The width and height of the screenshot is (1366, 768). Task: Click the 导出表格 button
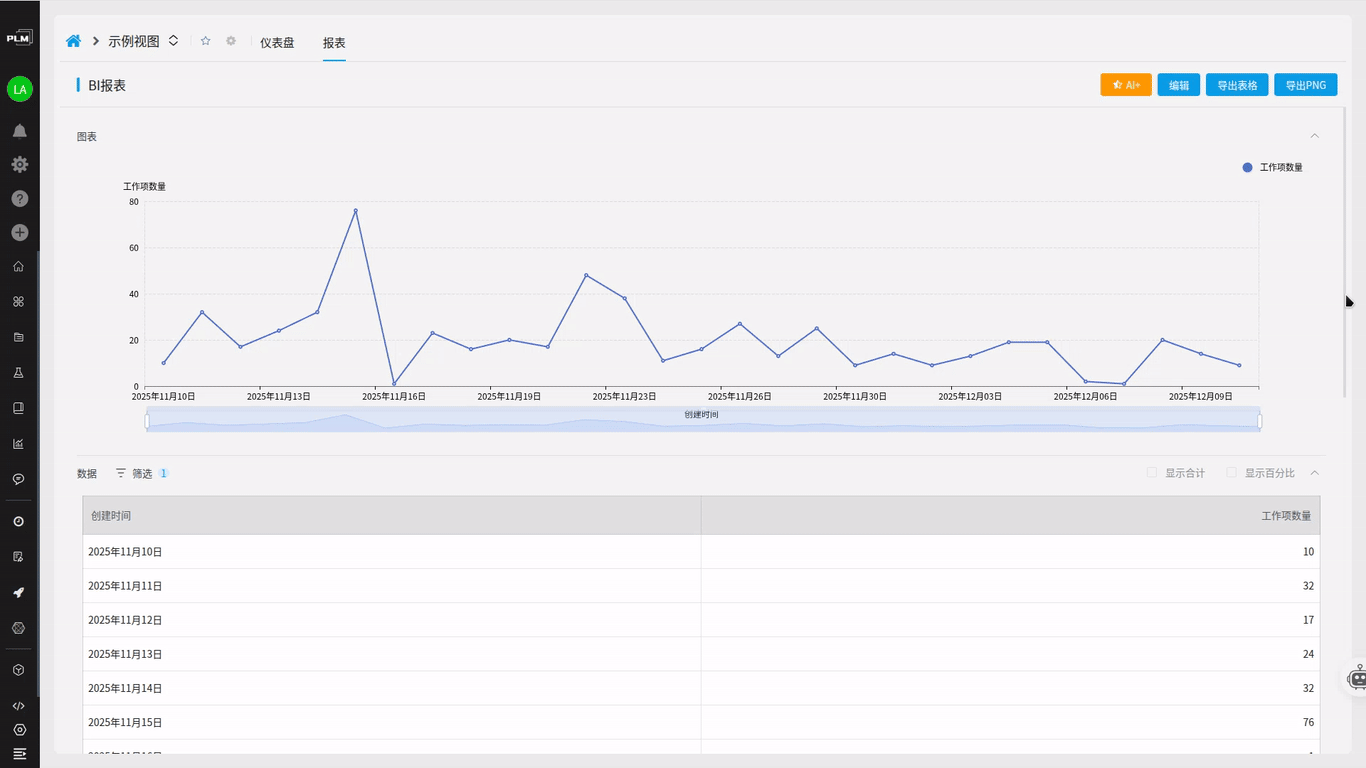(1237, 85)
